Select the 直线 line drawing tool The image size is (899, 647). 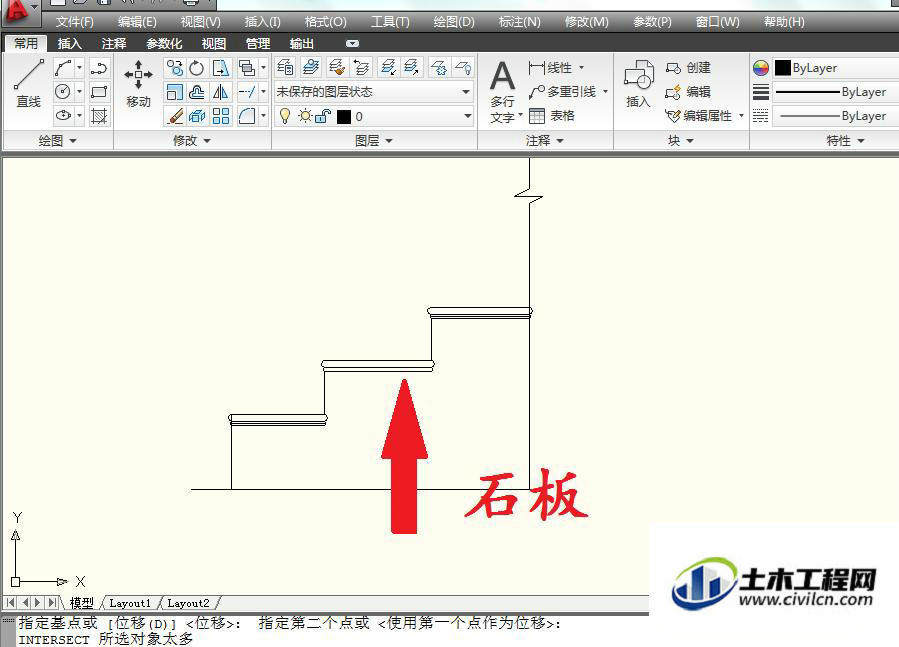pyautogui.click(x=29, y=84)
